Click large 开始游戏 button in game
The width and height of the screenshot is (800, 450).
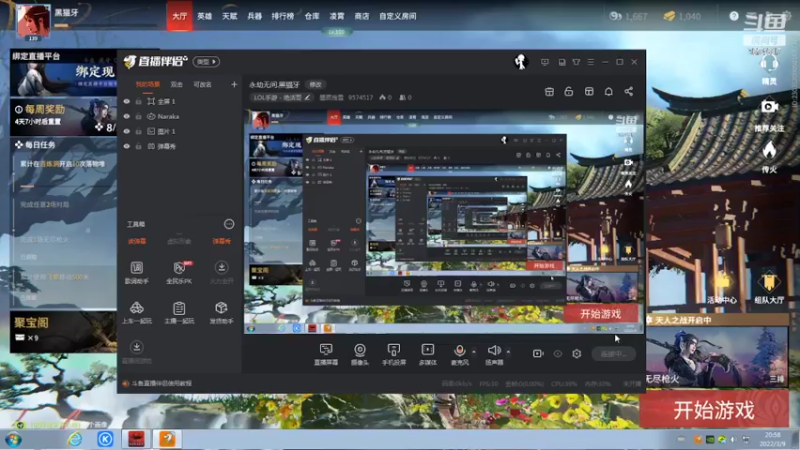pyautogui.click(x=713, y=410)
